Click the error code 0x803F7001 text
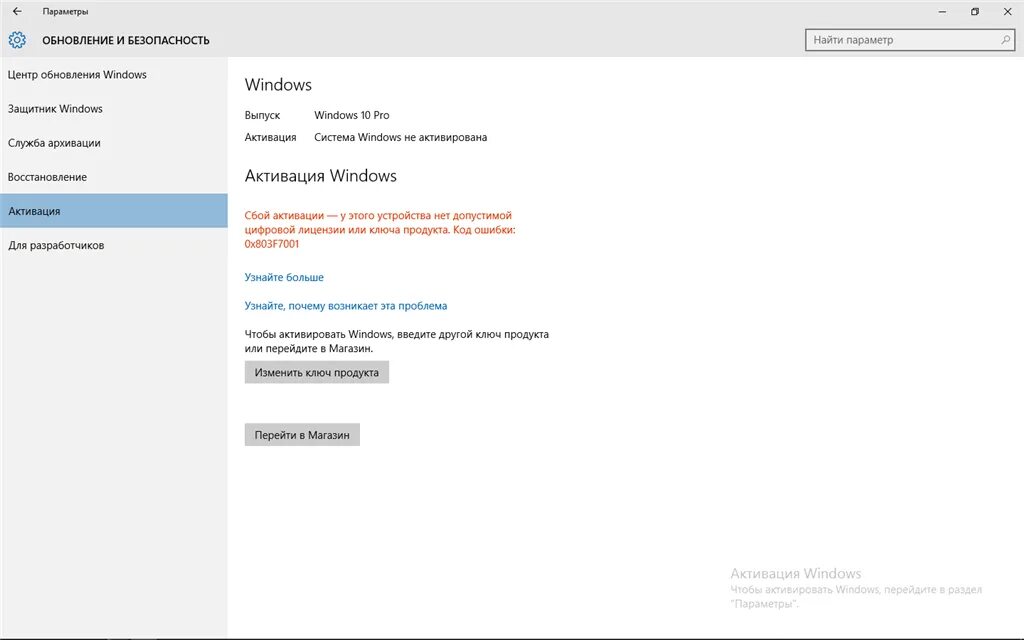Image resolution: width=1024 pixels, height=640 pixels. pyautogui.click(x=272, y=244)
